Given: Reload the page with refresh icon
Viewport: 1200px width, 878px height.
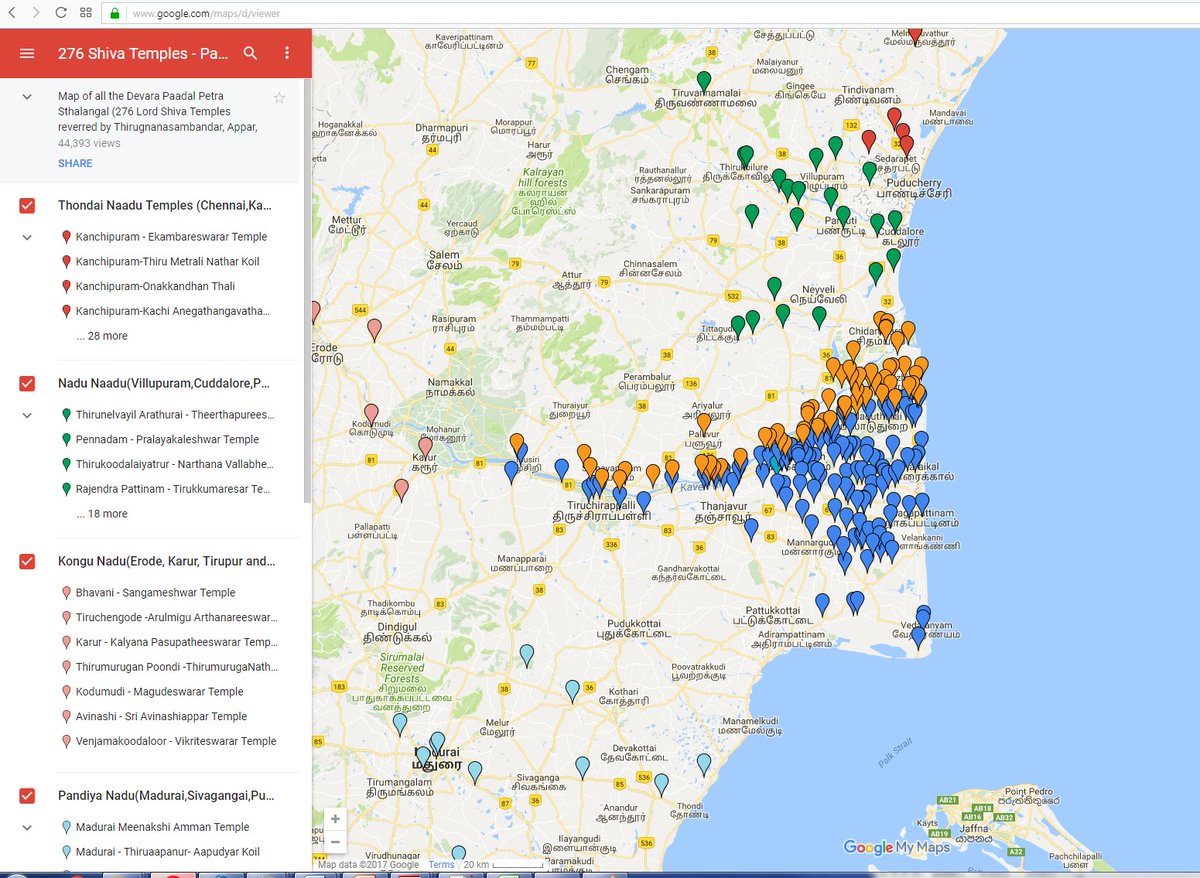Looking at the screenshot, I should (61, 13).
